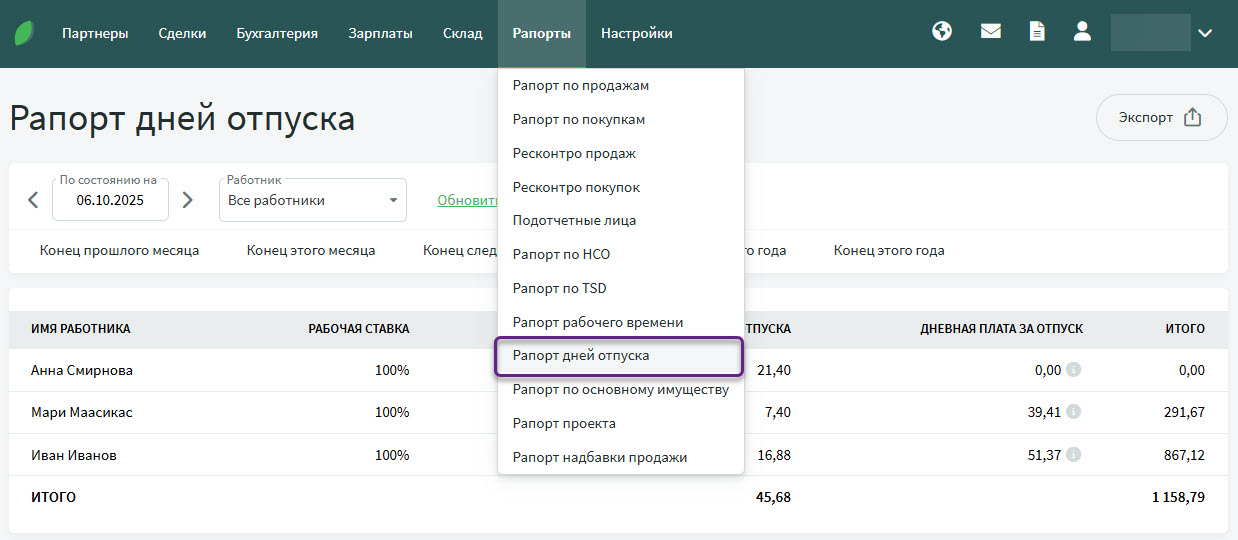Select Рапорт рабочего времени from menu
This screenshot has width=1238, height=540.
(x=597, y=322)
